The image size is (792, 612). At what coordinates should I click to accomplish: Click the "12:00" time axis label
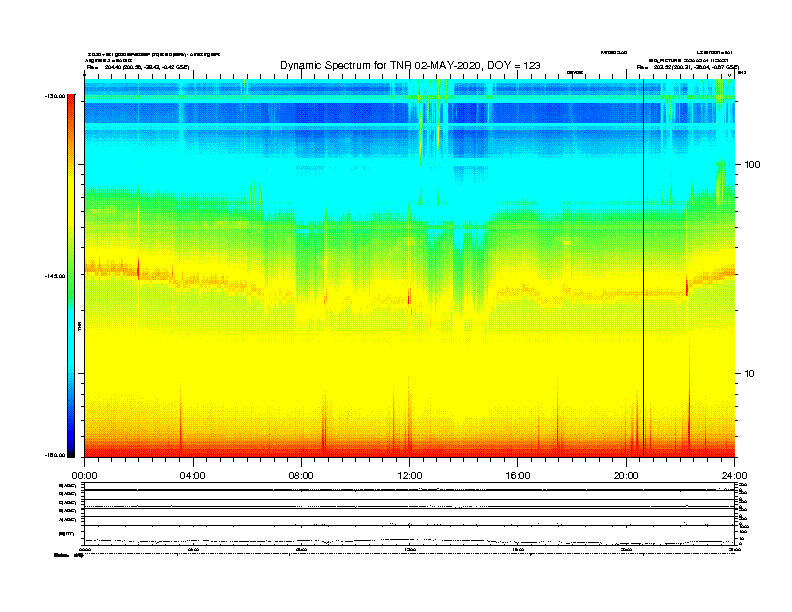click(x=410, y=476)
